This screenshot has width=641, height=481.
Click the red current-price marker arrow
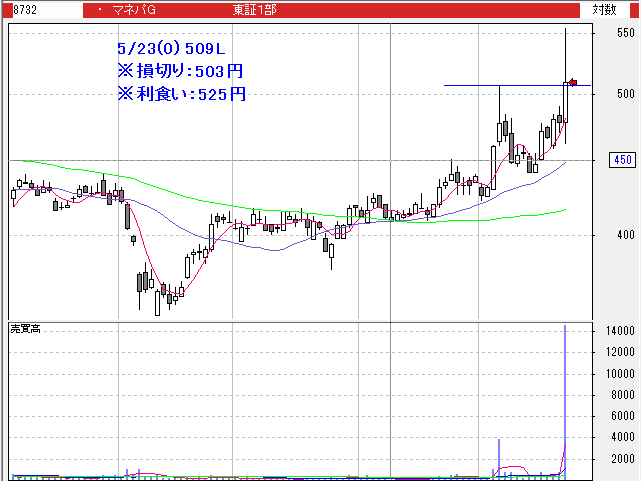(x=573, y=82)
